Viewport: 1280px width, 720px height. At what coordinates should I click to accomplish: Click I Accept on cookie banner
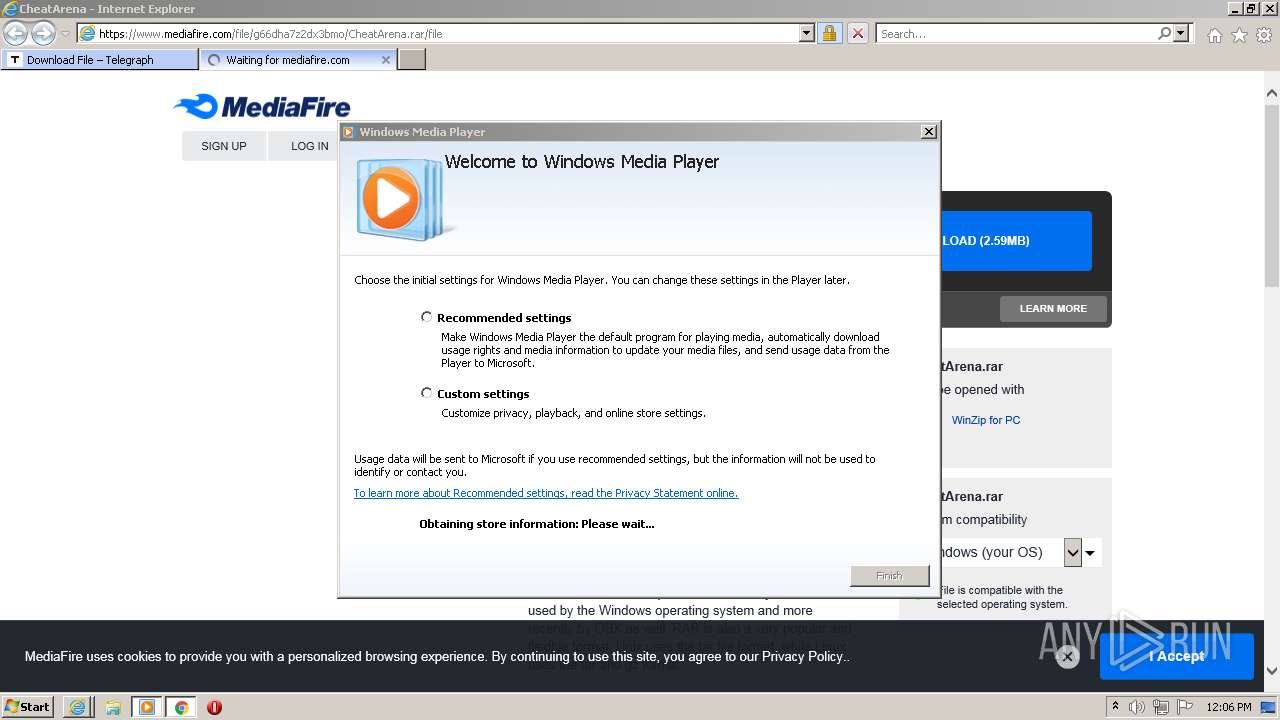(x=1177, y=656)
